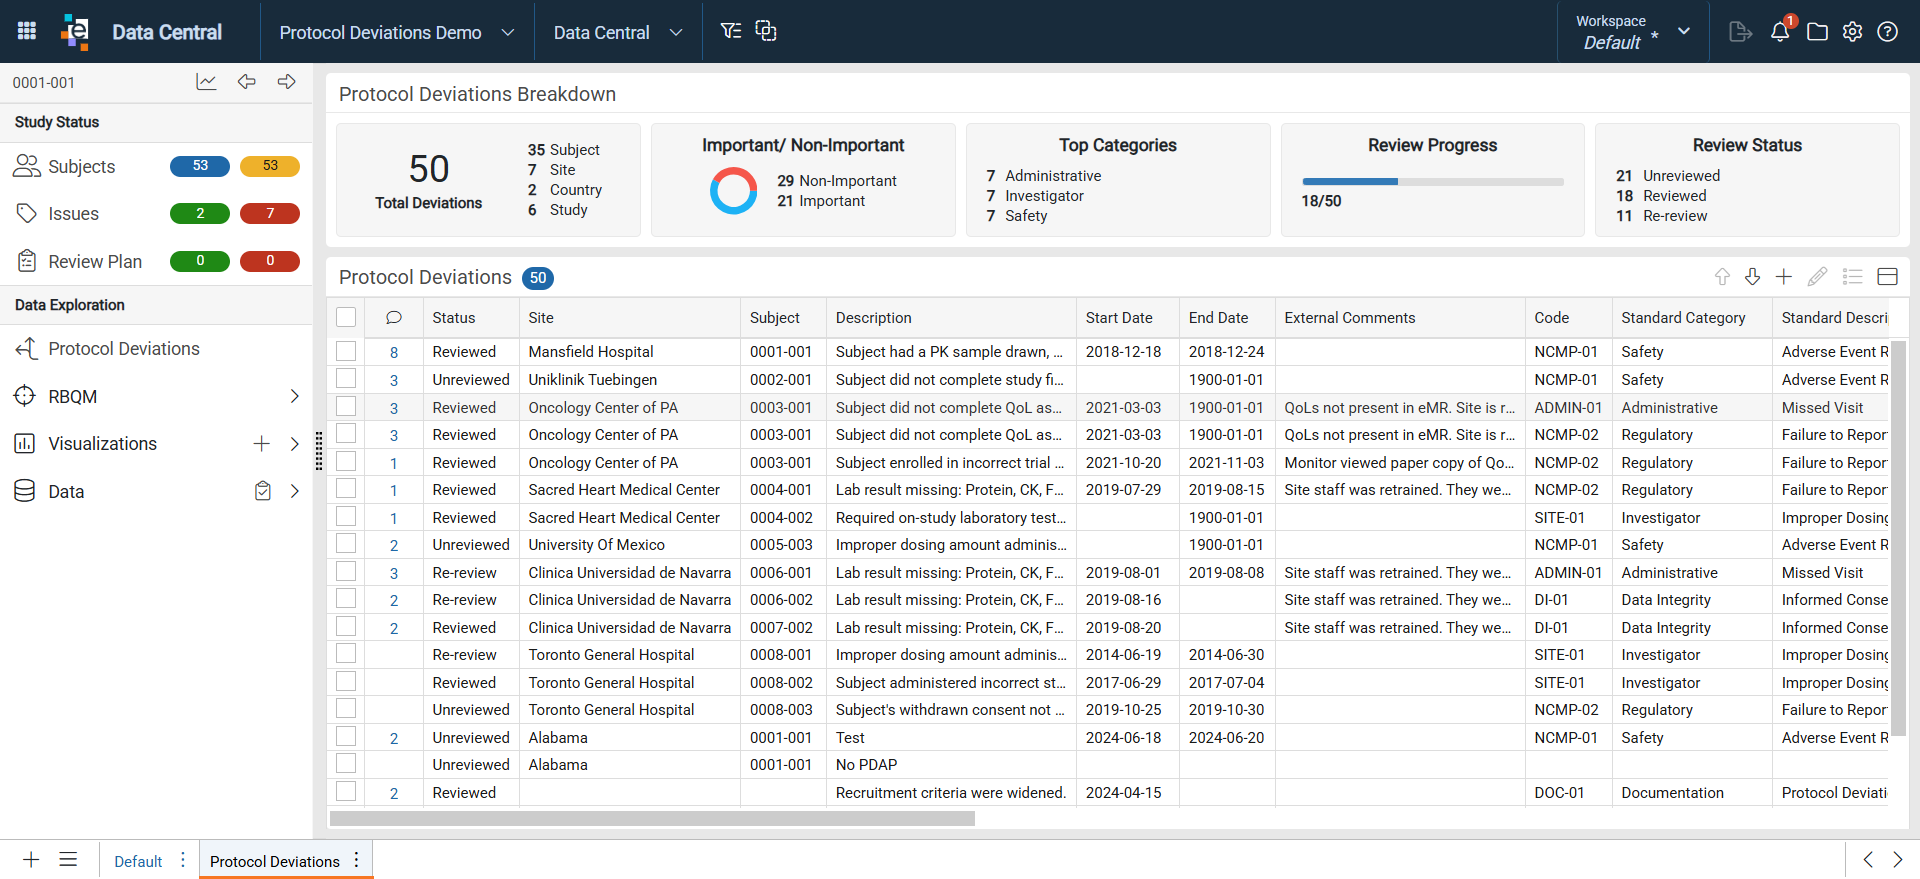This screenshot has width=1920, height=879.
Task: Go to next subject arrow
Action: pos(287,82)
